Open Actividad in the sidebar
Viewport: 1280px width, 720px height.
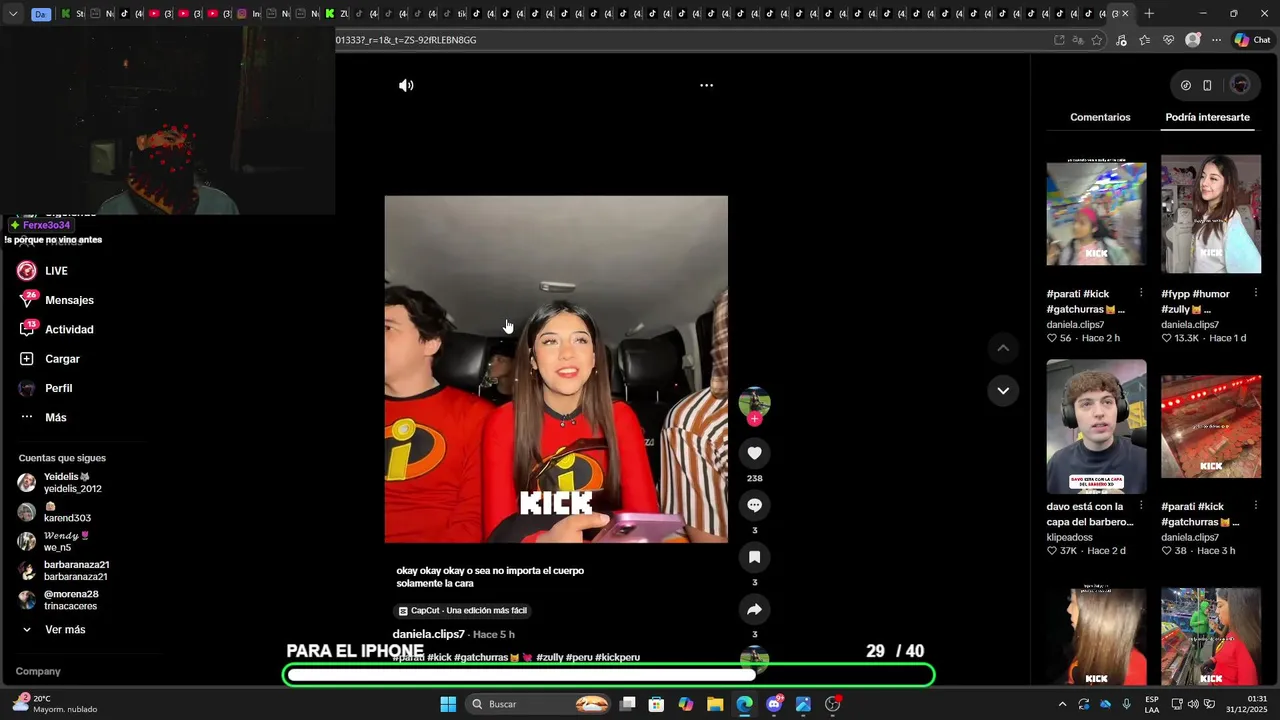point(56,329)
